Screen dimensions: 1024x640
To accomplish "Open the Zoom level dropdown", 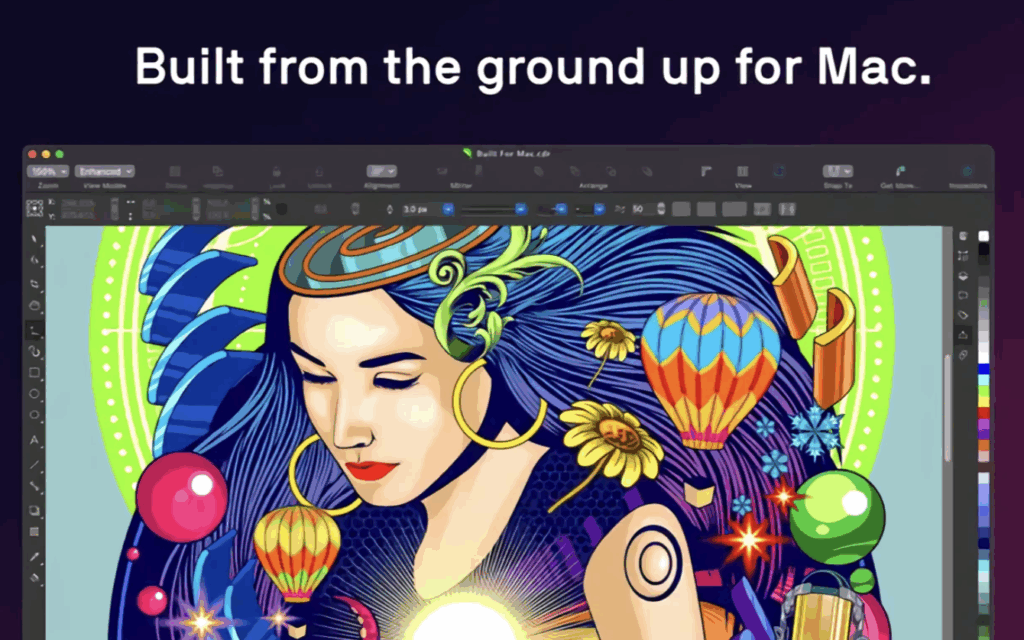I will [x=48, y=171].
